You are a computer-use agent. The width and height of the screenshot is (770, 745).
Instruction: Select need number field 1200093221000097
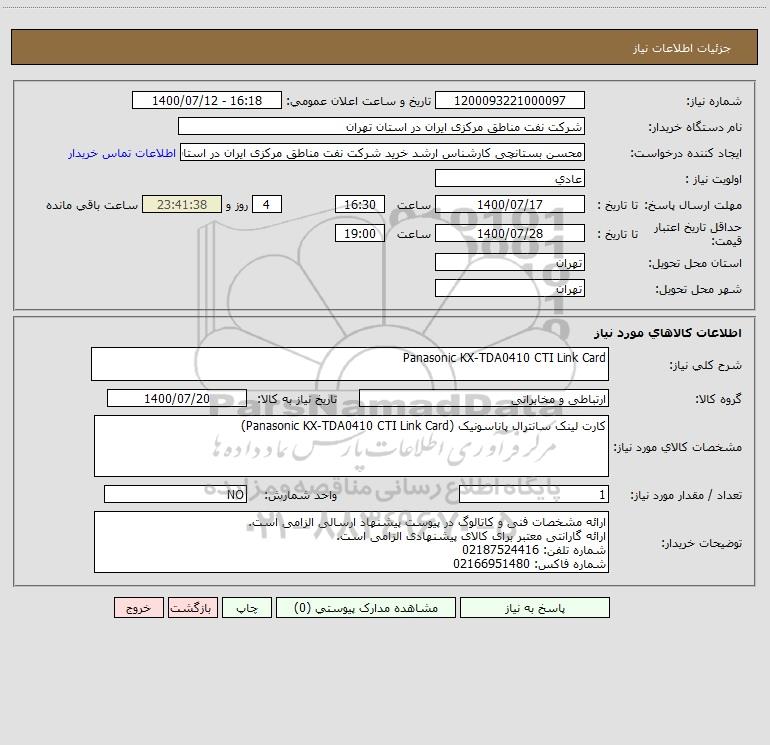click(510, 100)
